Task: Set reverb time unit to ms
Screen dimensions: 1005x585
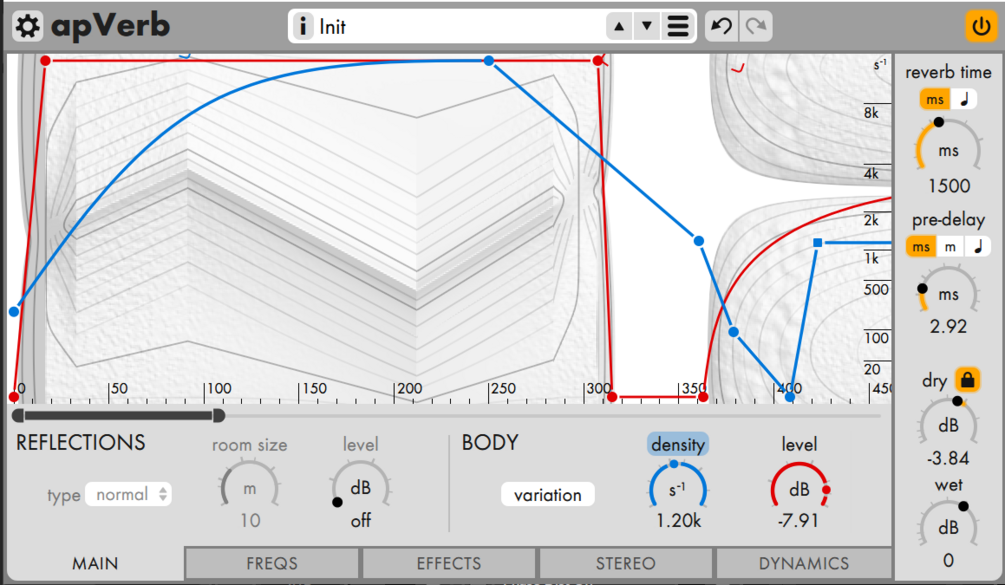Action: 934,99
